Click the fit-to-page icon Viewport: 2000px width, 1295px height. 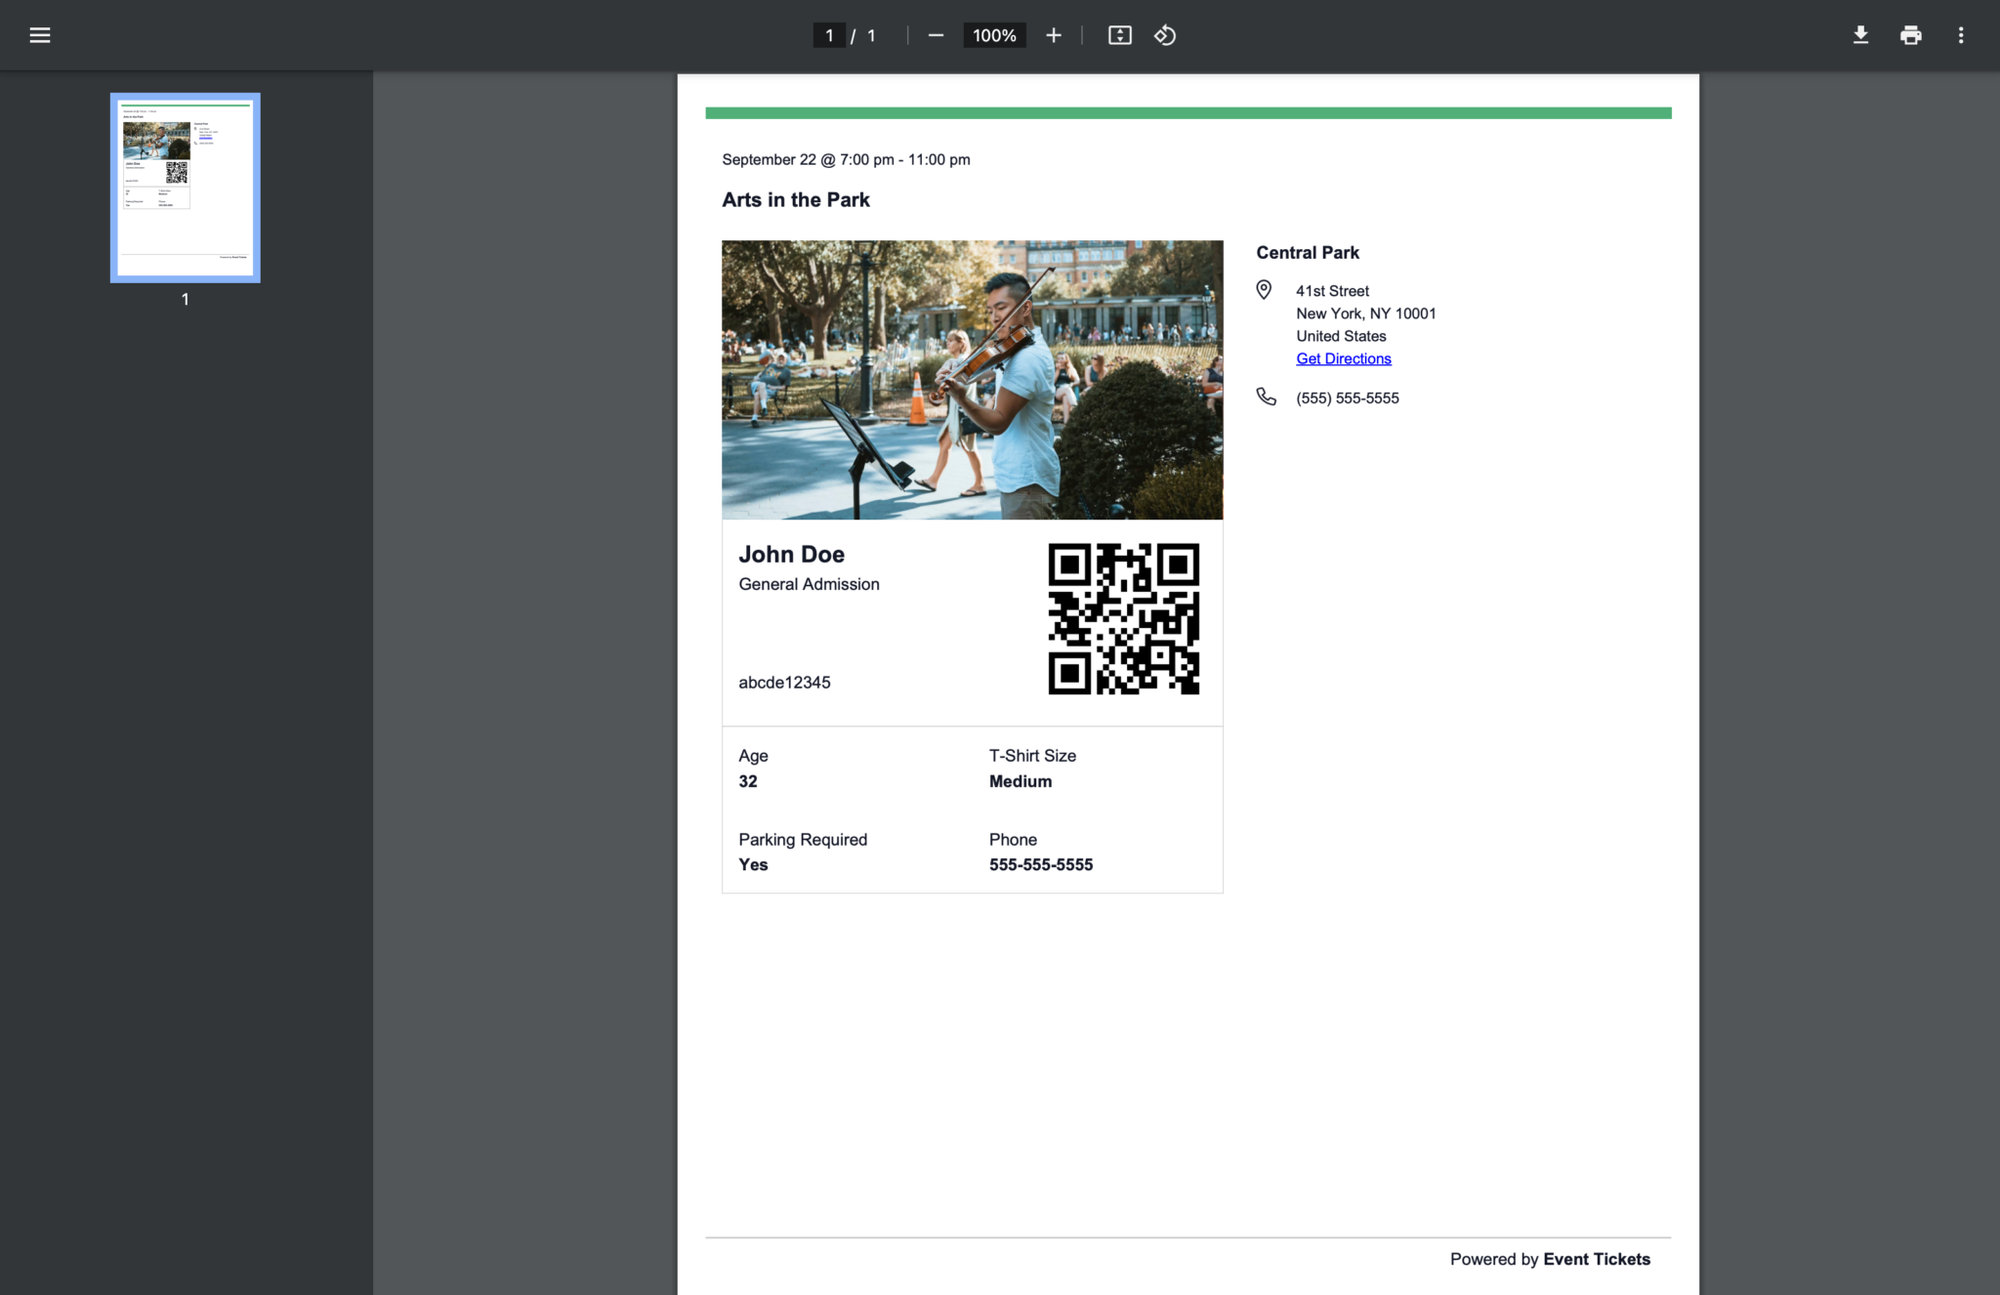coord(1120,35)
